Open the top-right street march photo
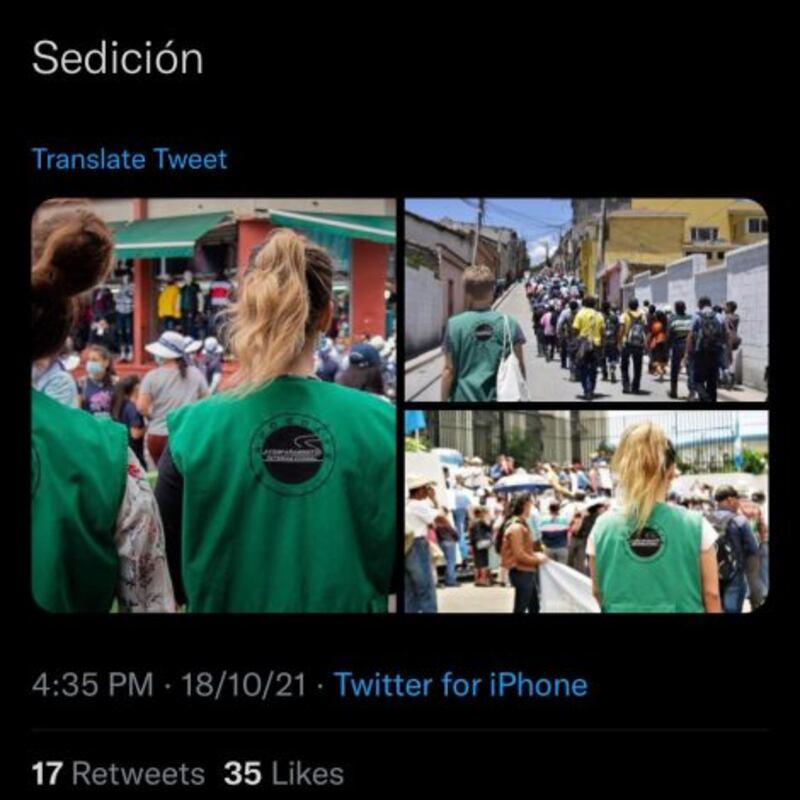Image resolution: width=800 pixels, height=800 pixels. click(586, 299)
